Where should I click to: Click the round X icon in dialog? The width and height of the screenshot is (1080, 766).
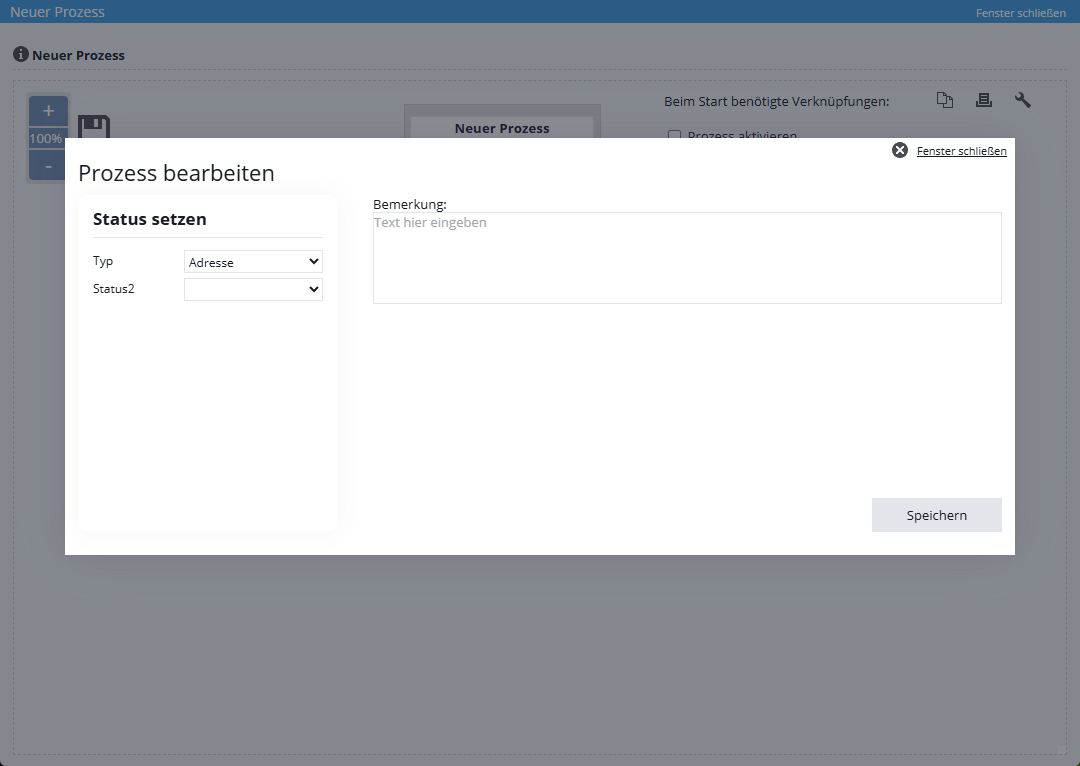click(900, 150)
